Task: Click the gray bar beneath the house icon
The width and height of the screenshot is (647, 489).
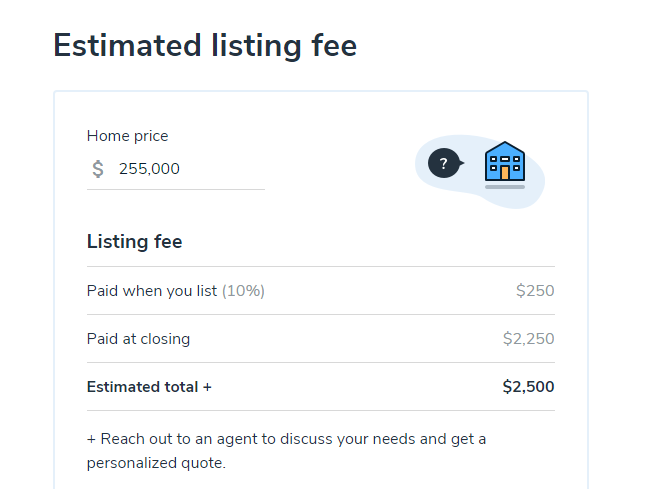Action: [504, 187]
